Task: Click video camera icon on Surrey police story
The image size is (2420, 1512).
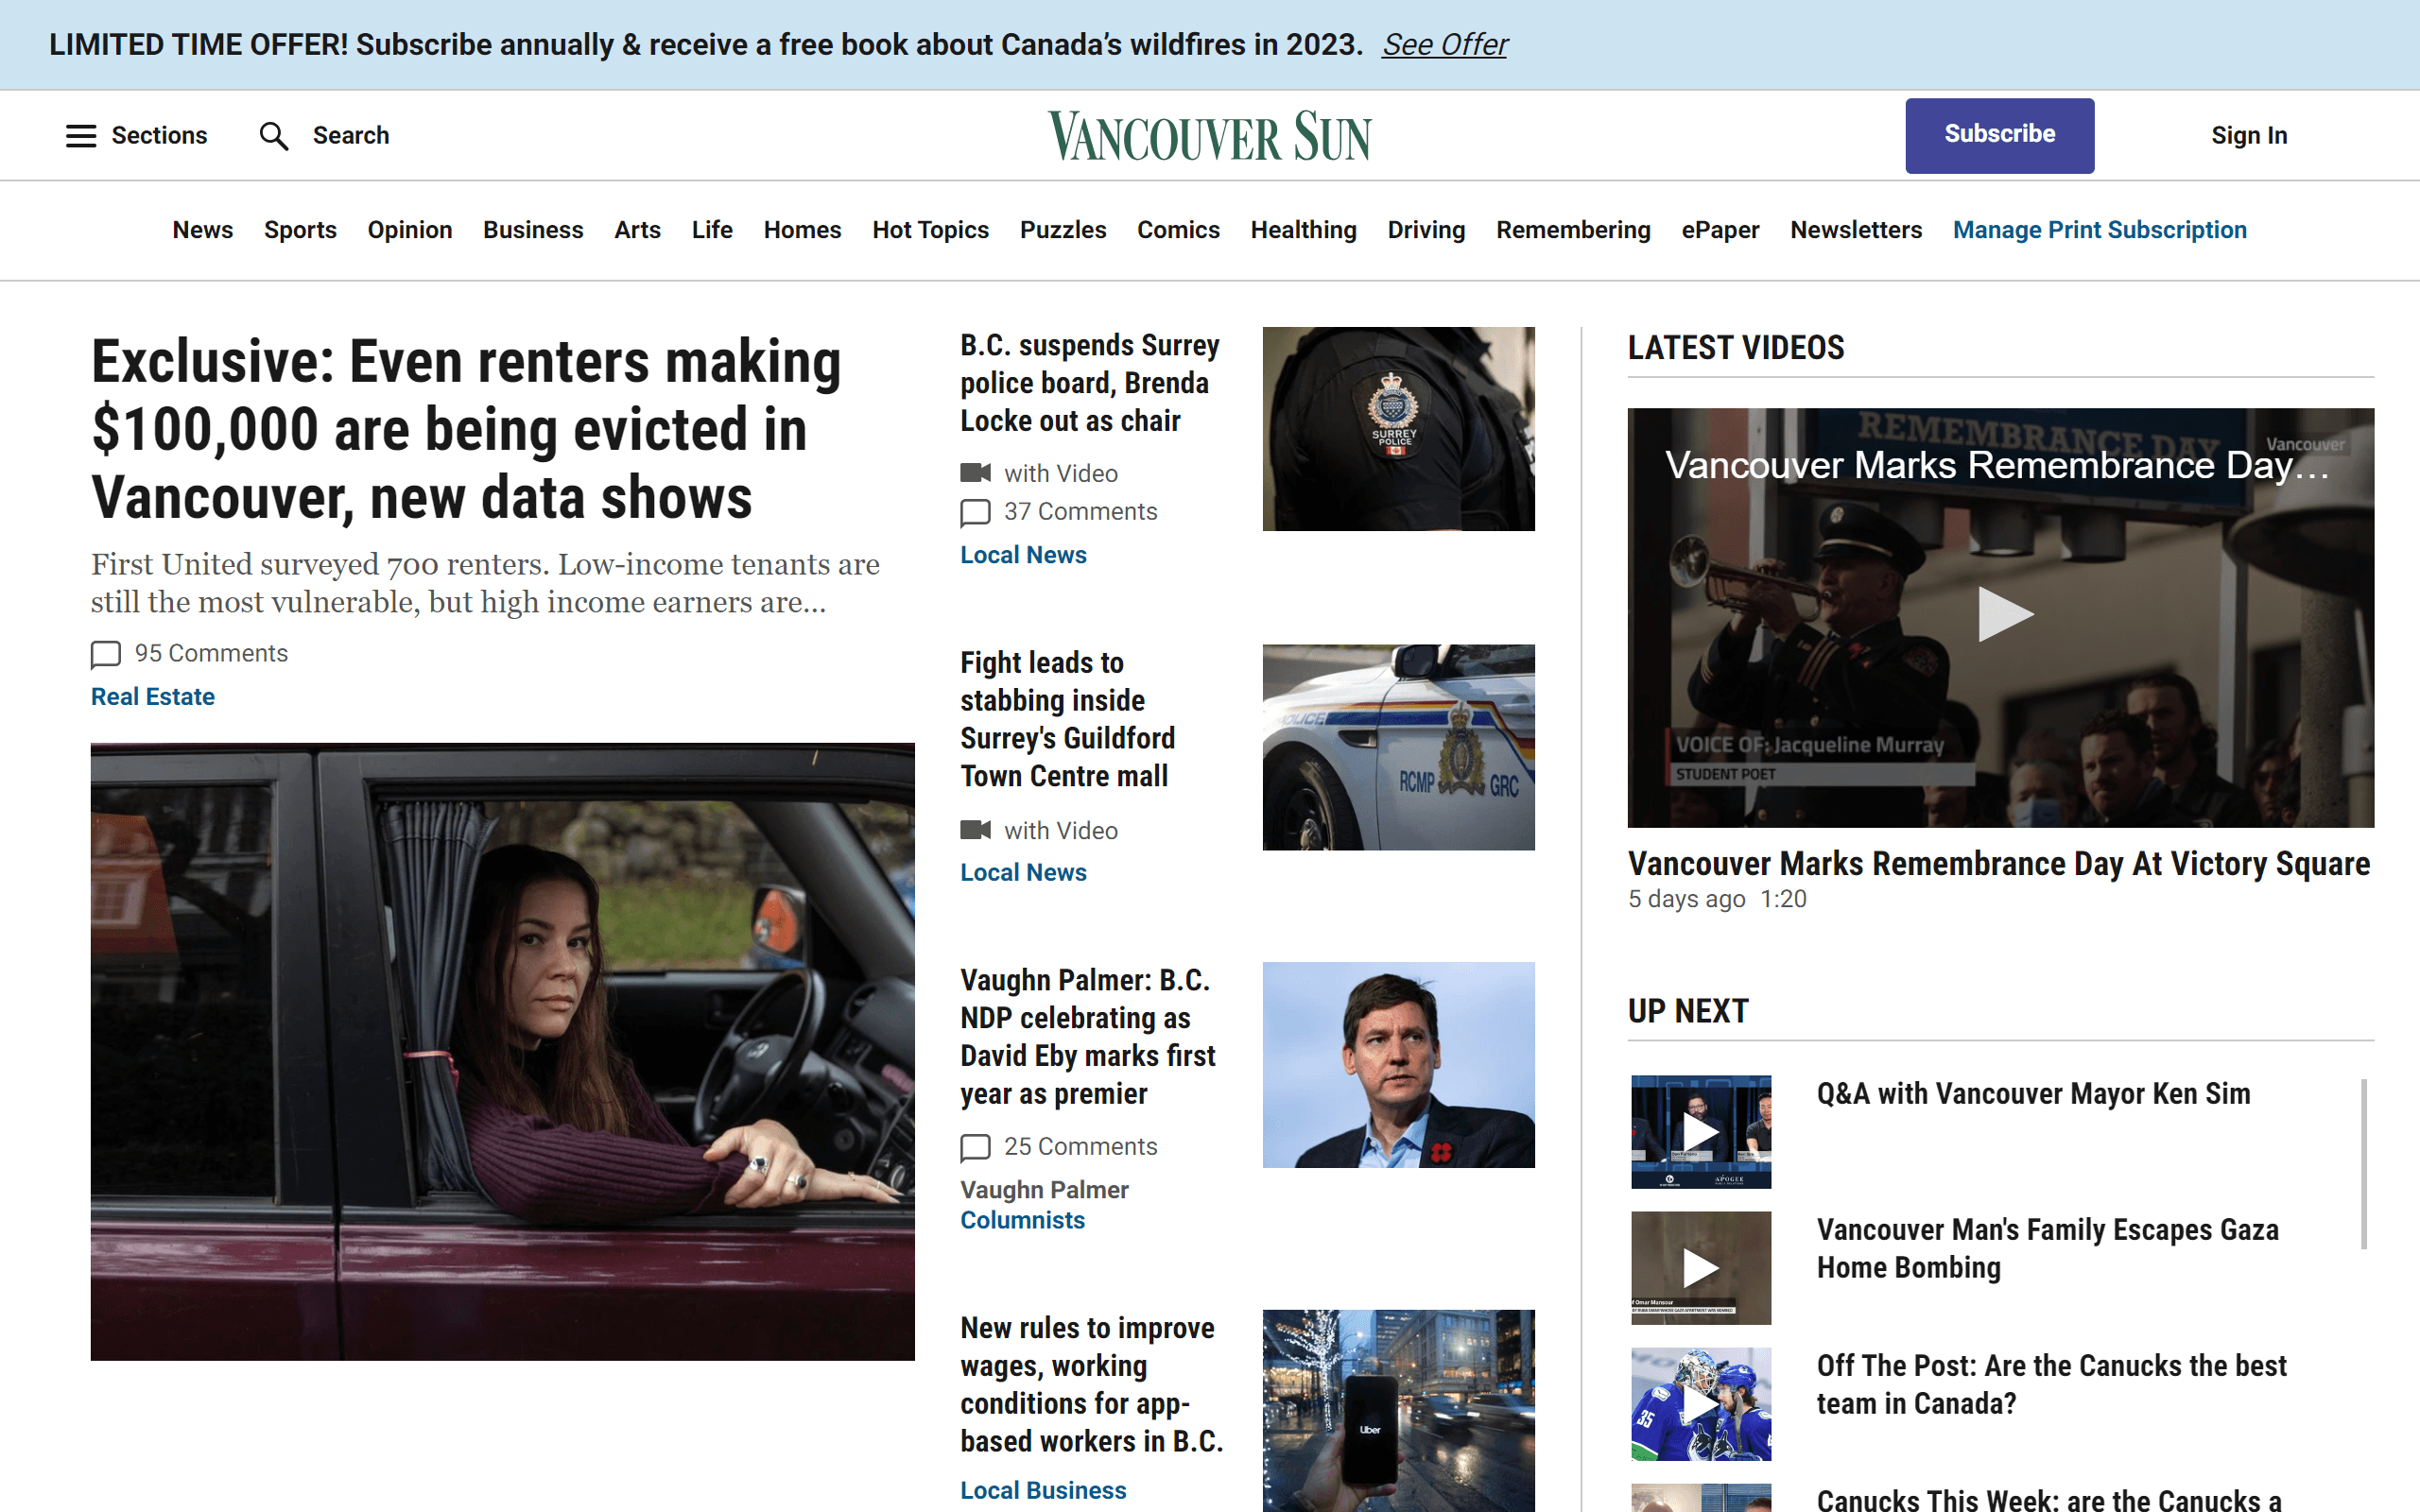Action: point(975,472)
